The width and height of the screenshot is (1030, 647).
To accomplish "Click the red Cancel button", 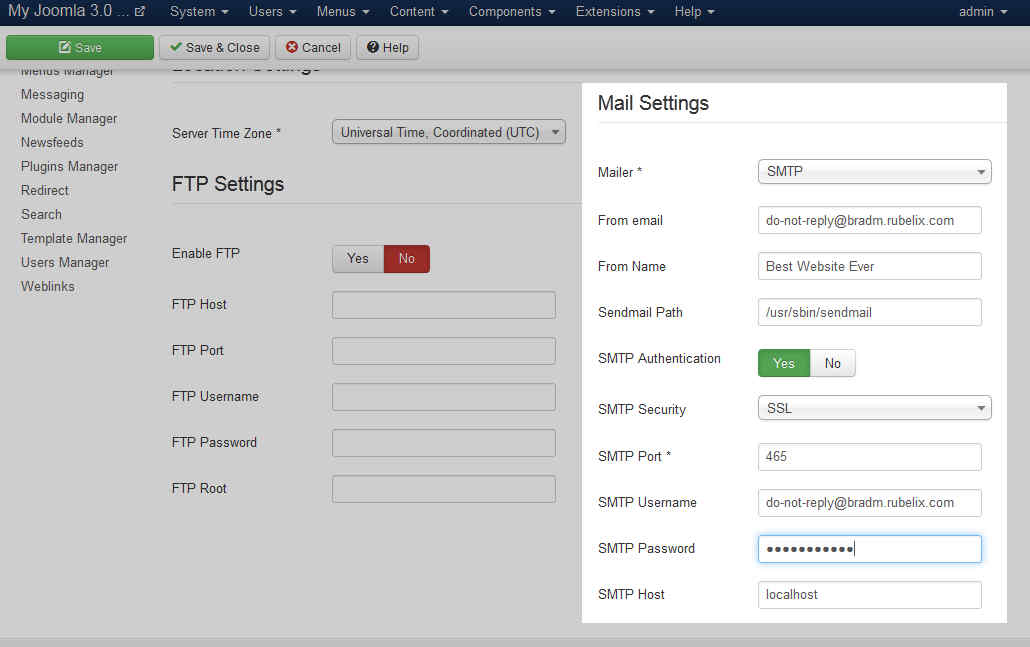I will click(x=313, y=47).
